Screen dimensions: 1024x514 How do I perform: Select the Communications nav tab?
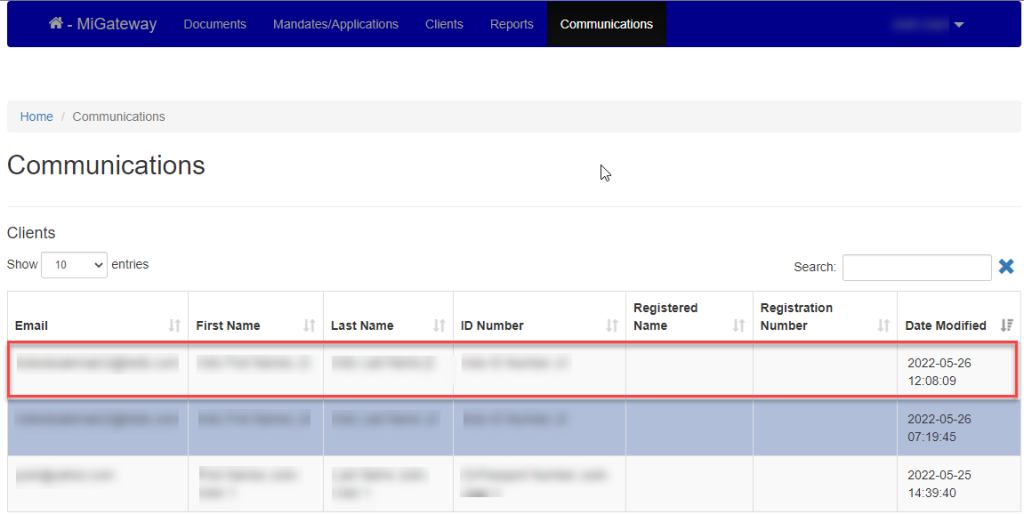(x=606, y=24)
